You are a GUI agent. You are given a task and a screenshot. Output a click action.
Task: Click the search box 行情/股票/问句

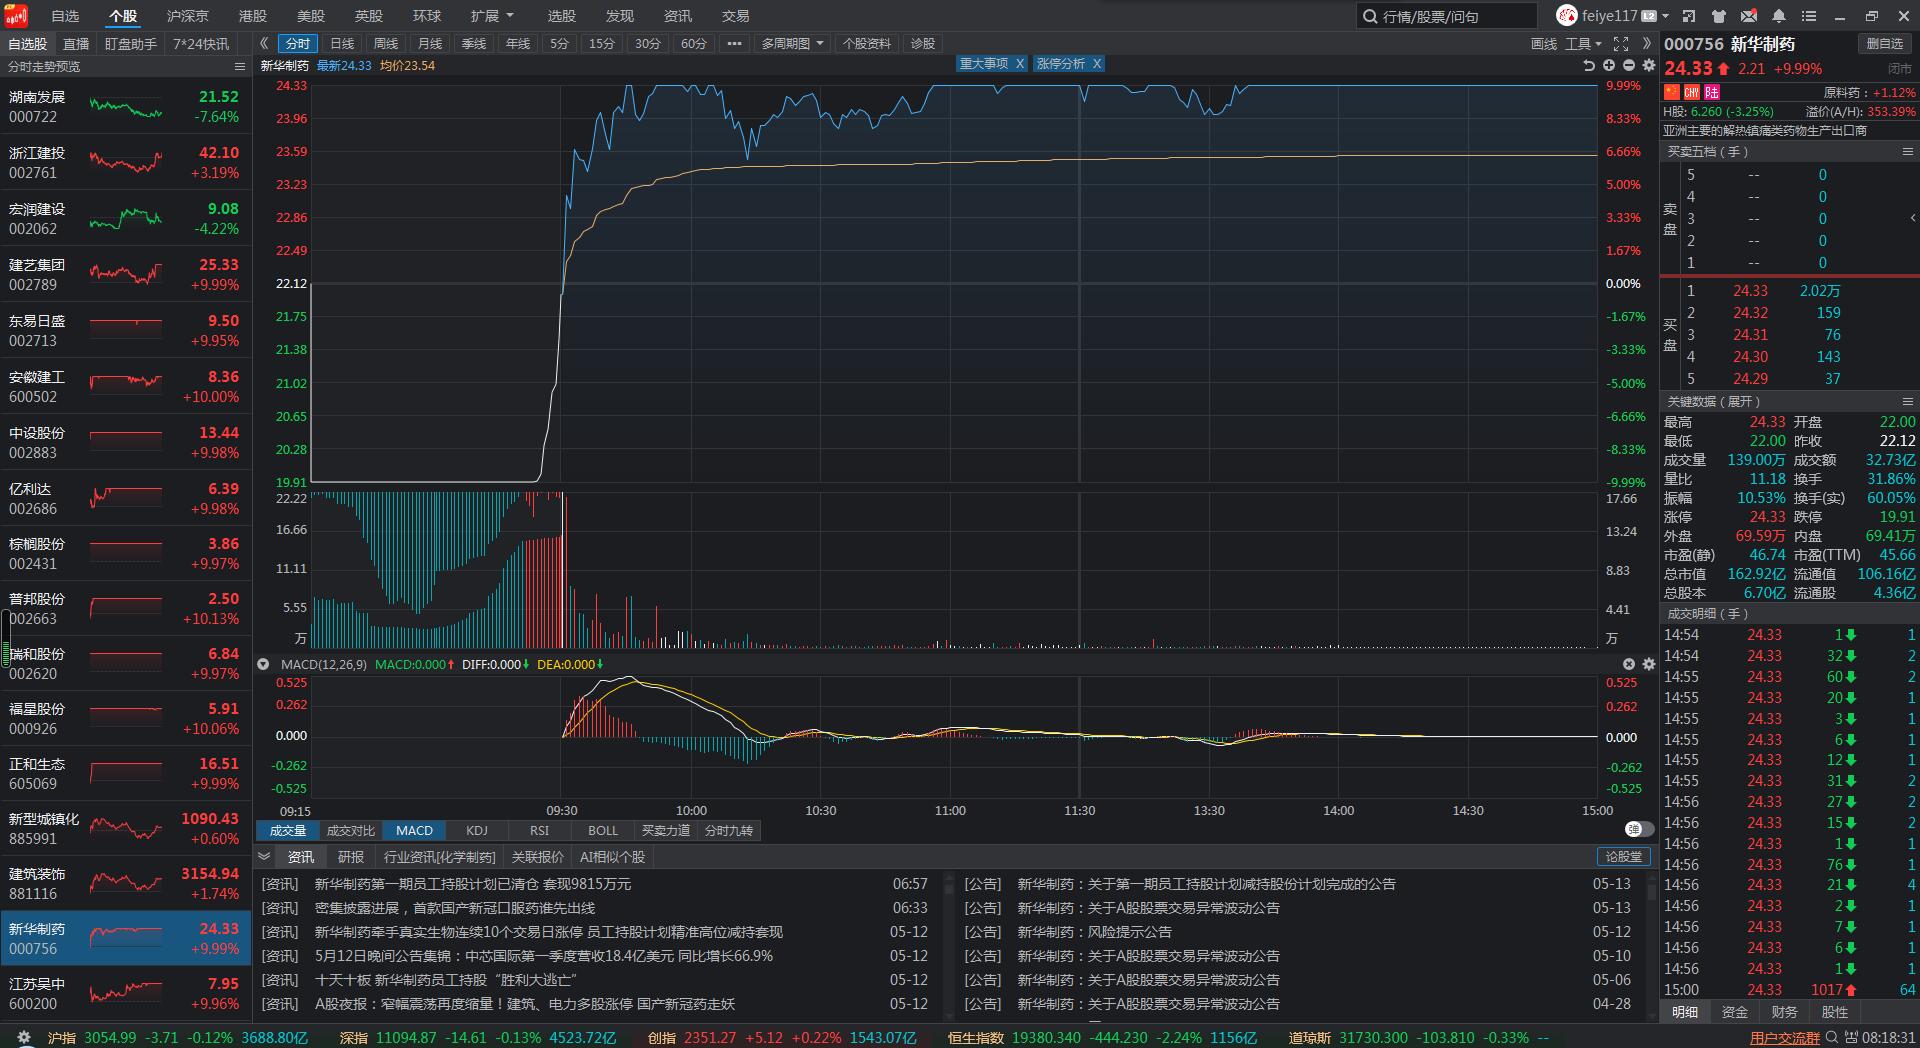(1446, 16)
